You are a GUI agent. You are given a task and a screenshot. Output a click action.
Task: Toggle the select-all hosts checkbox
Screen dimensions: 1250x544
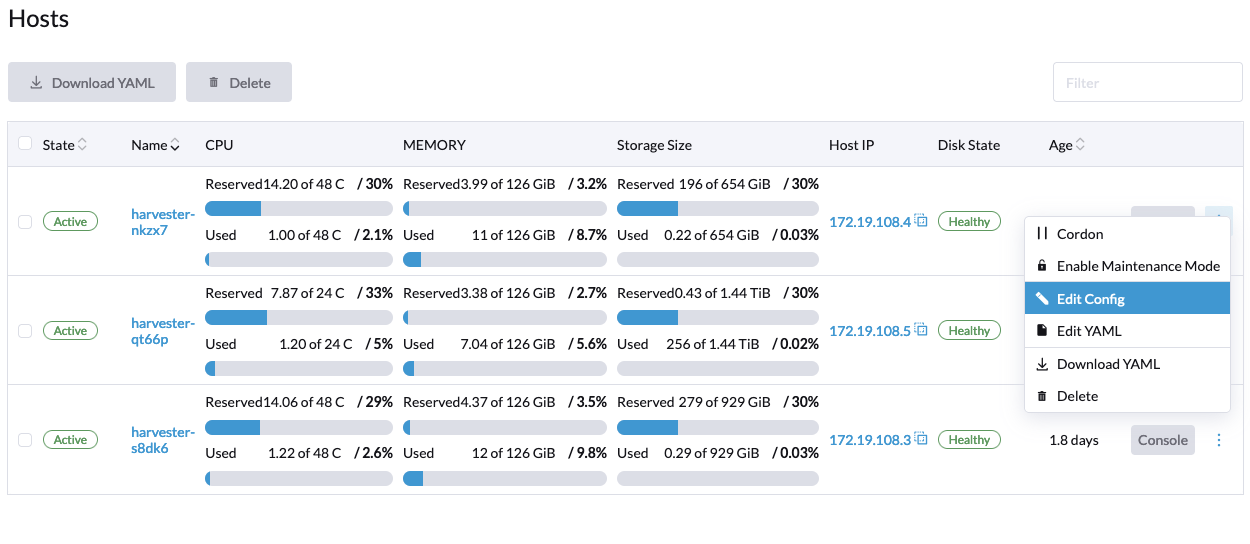(25, 144)
